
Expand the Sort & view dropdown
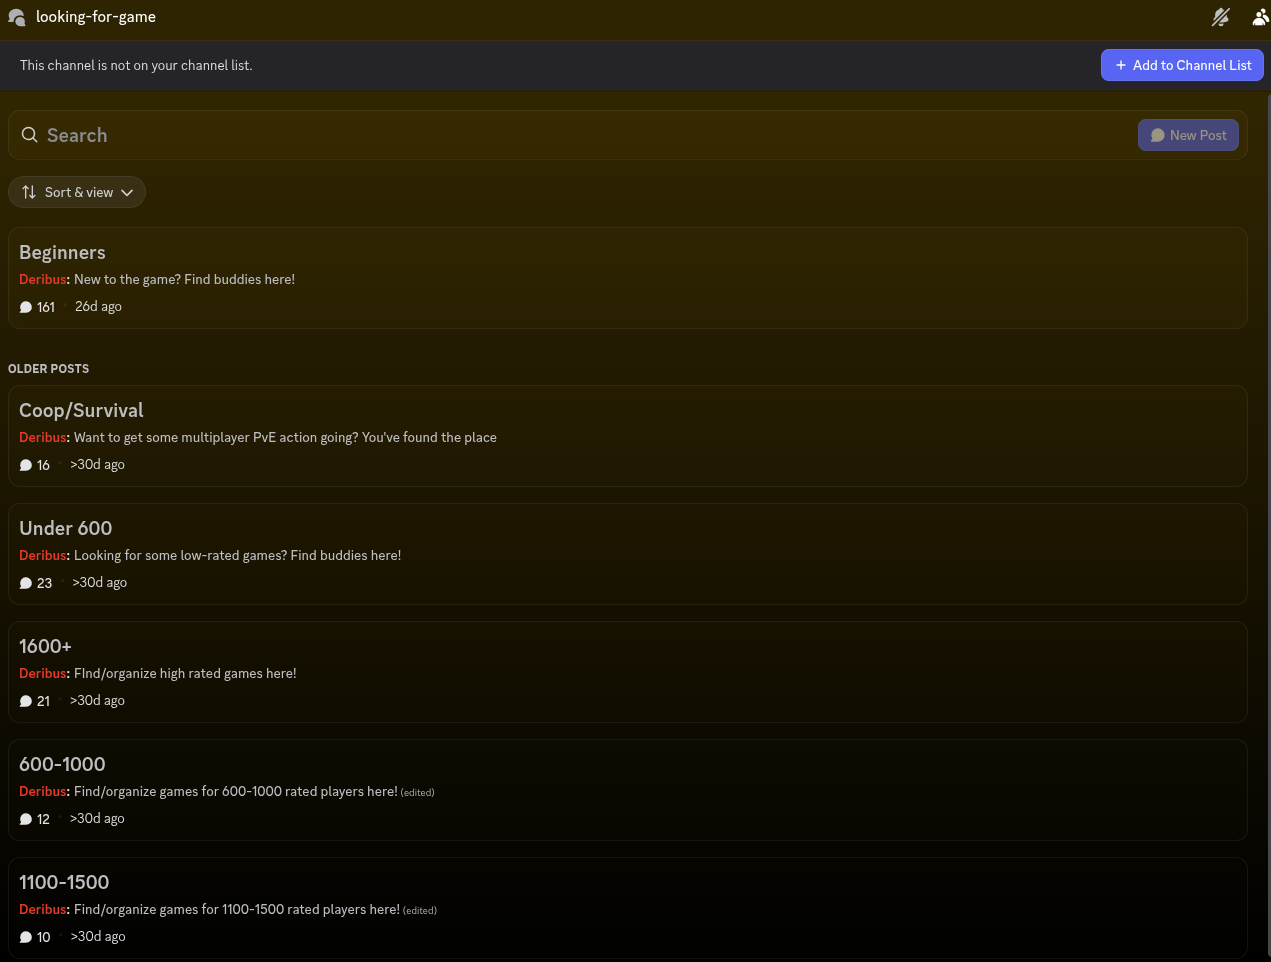click(x=77, y=192)
